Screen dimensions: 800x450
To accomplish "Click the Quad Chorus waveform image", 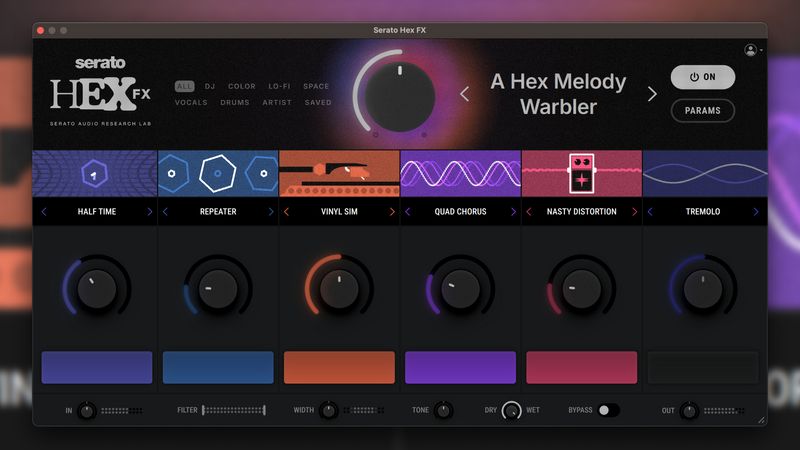I will pos(461,173).
